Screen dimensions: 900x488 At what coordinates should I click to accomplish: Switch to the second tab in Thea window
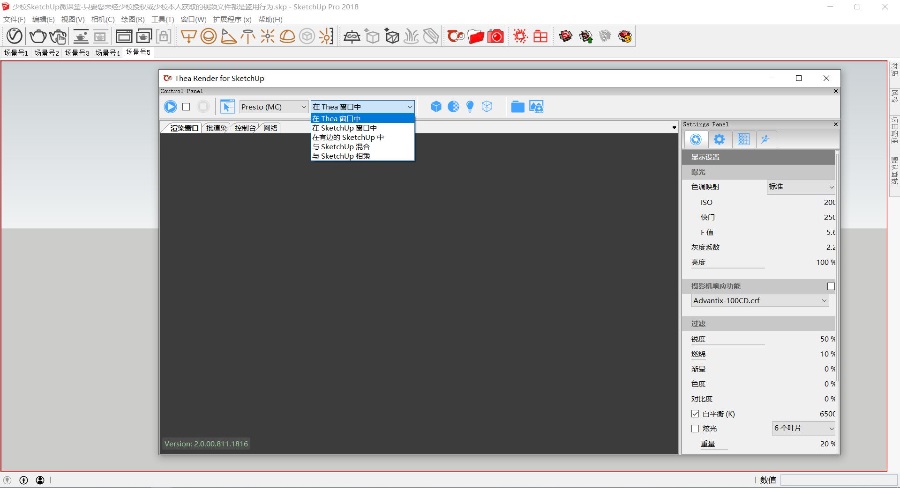point(216,128)
